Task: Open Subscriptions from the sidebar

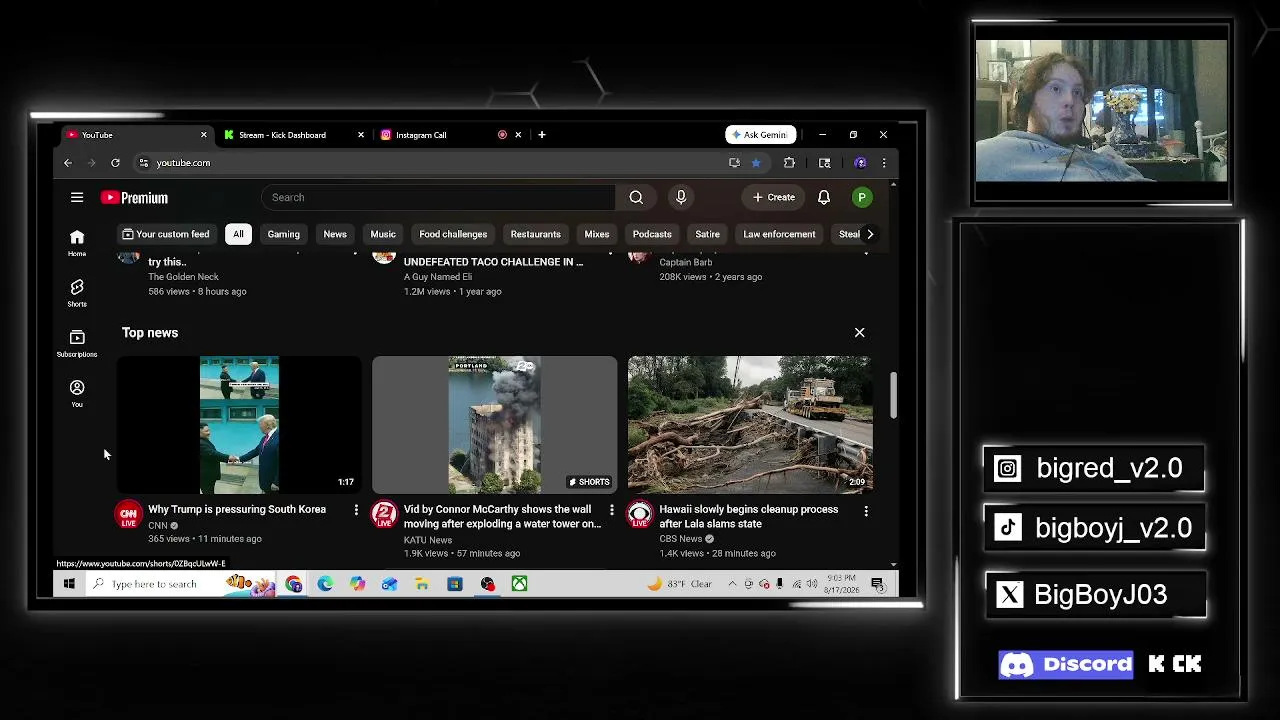Action: [77, 342]
